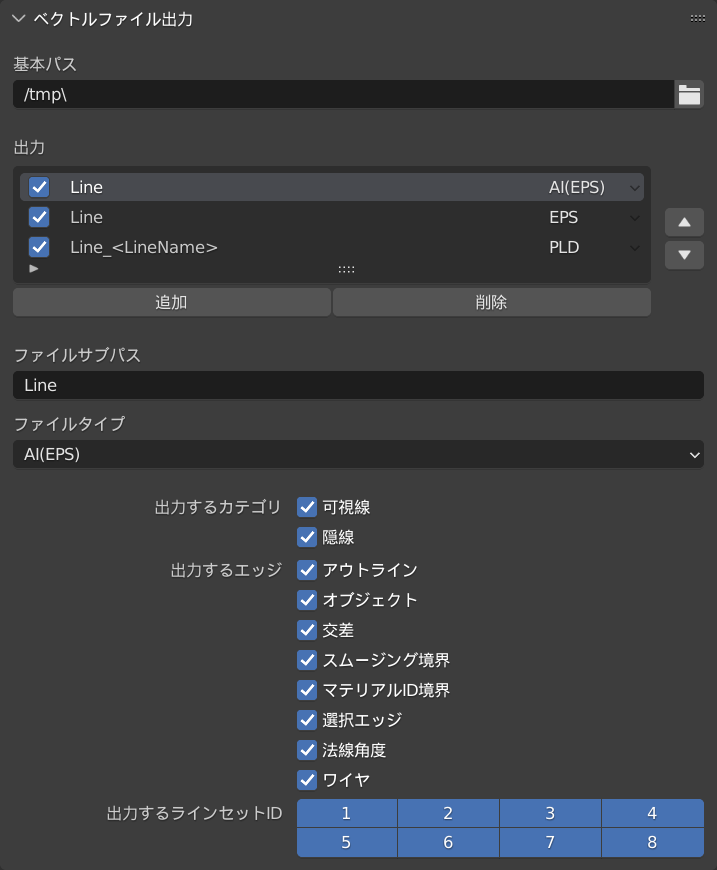The height and width of the screenshot is (870, 717).
Task: Disable the 隠線 checkbox
Action: (307, 537)
